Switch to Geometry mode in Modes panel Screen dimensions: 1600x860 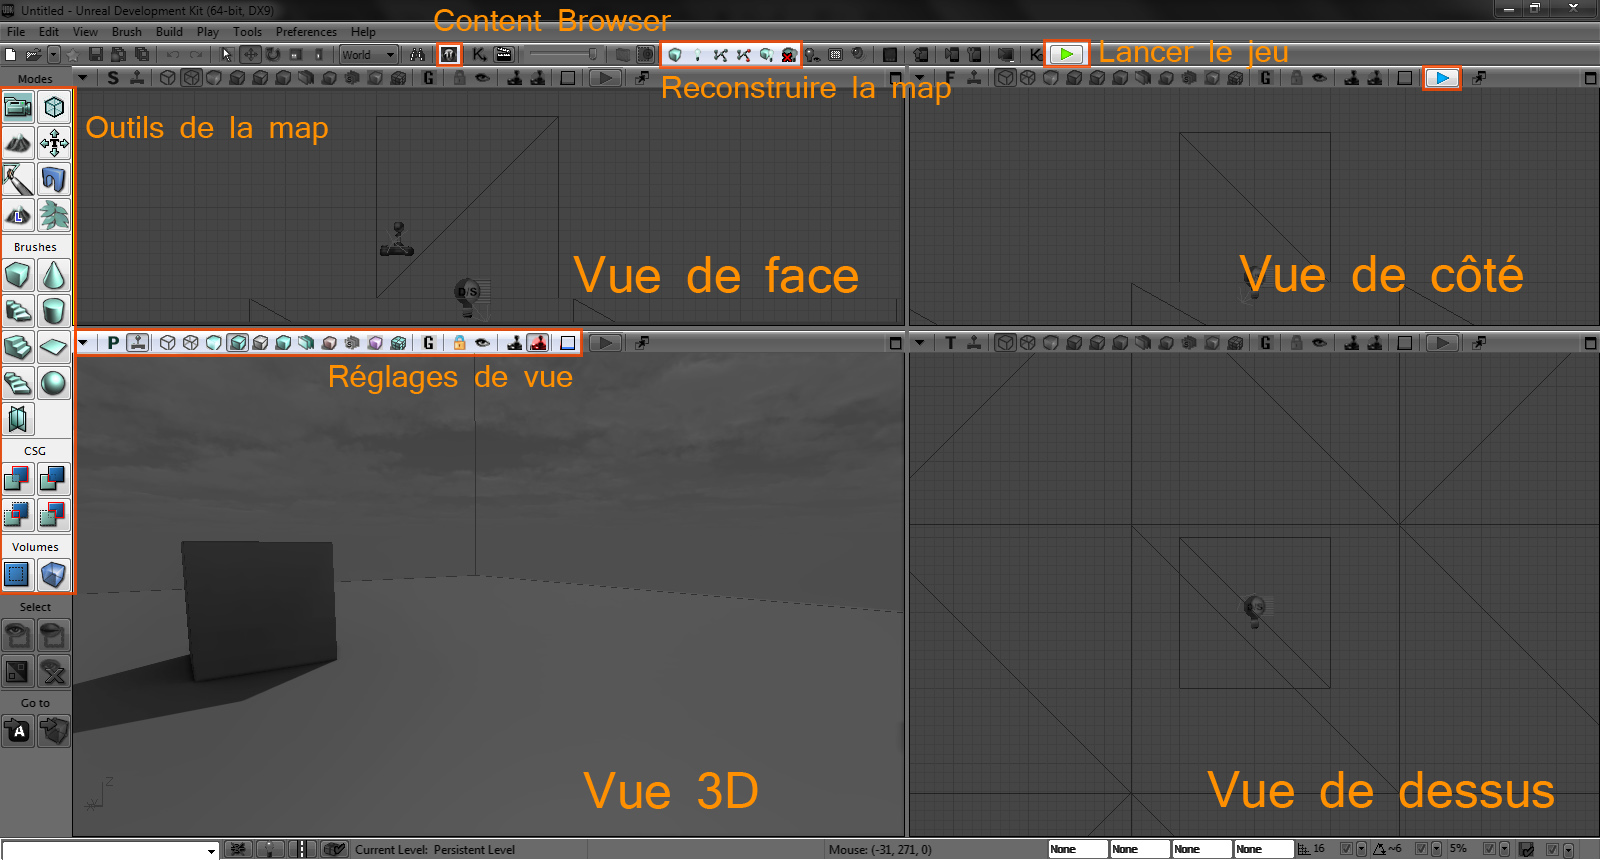coord(54,107)
